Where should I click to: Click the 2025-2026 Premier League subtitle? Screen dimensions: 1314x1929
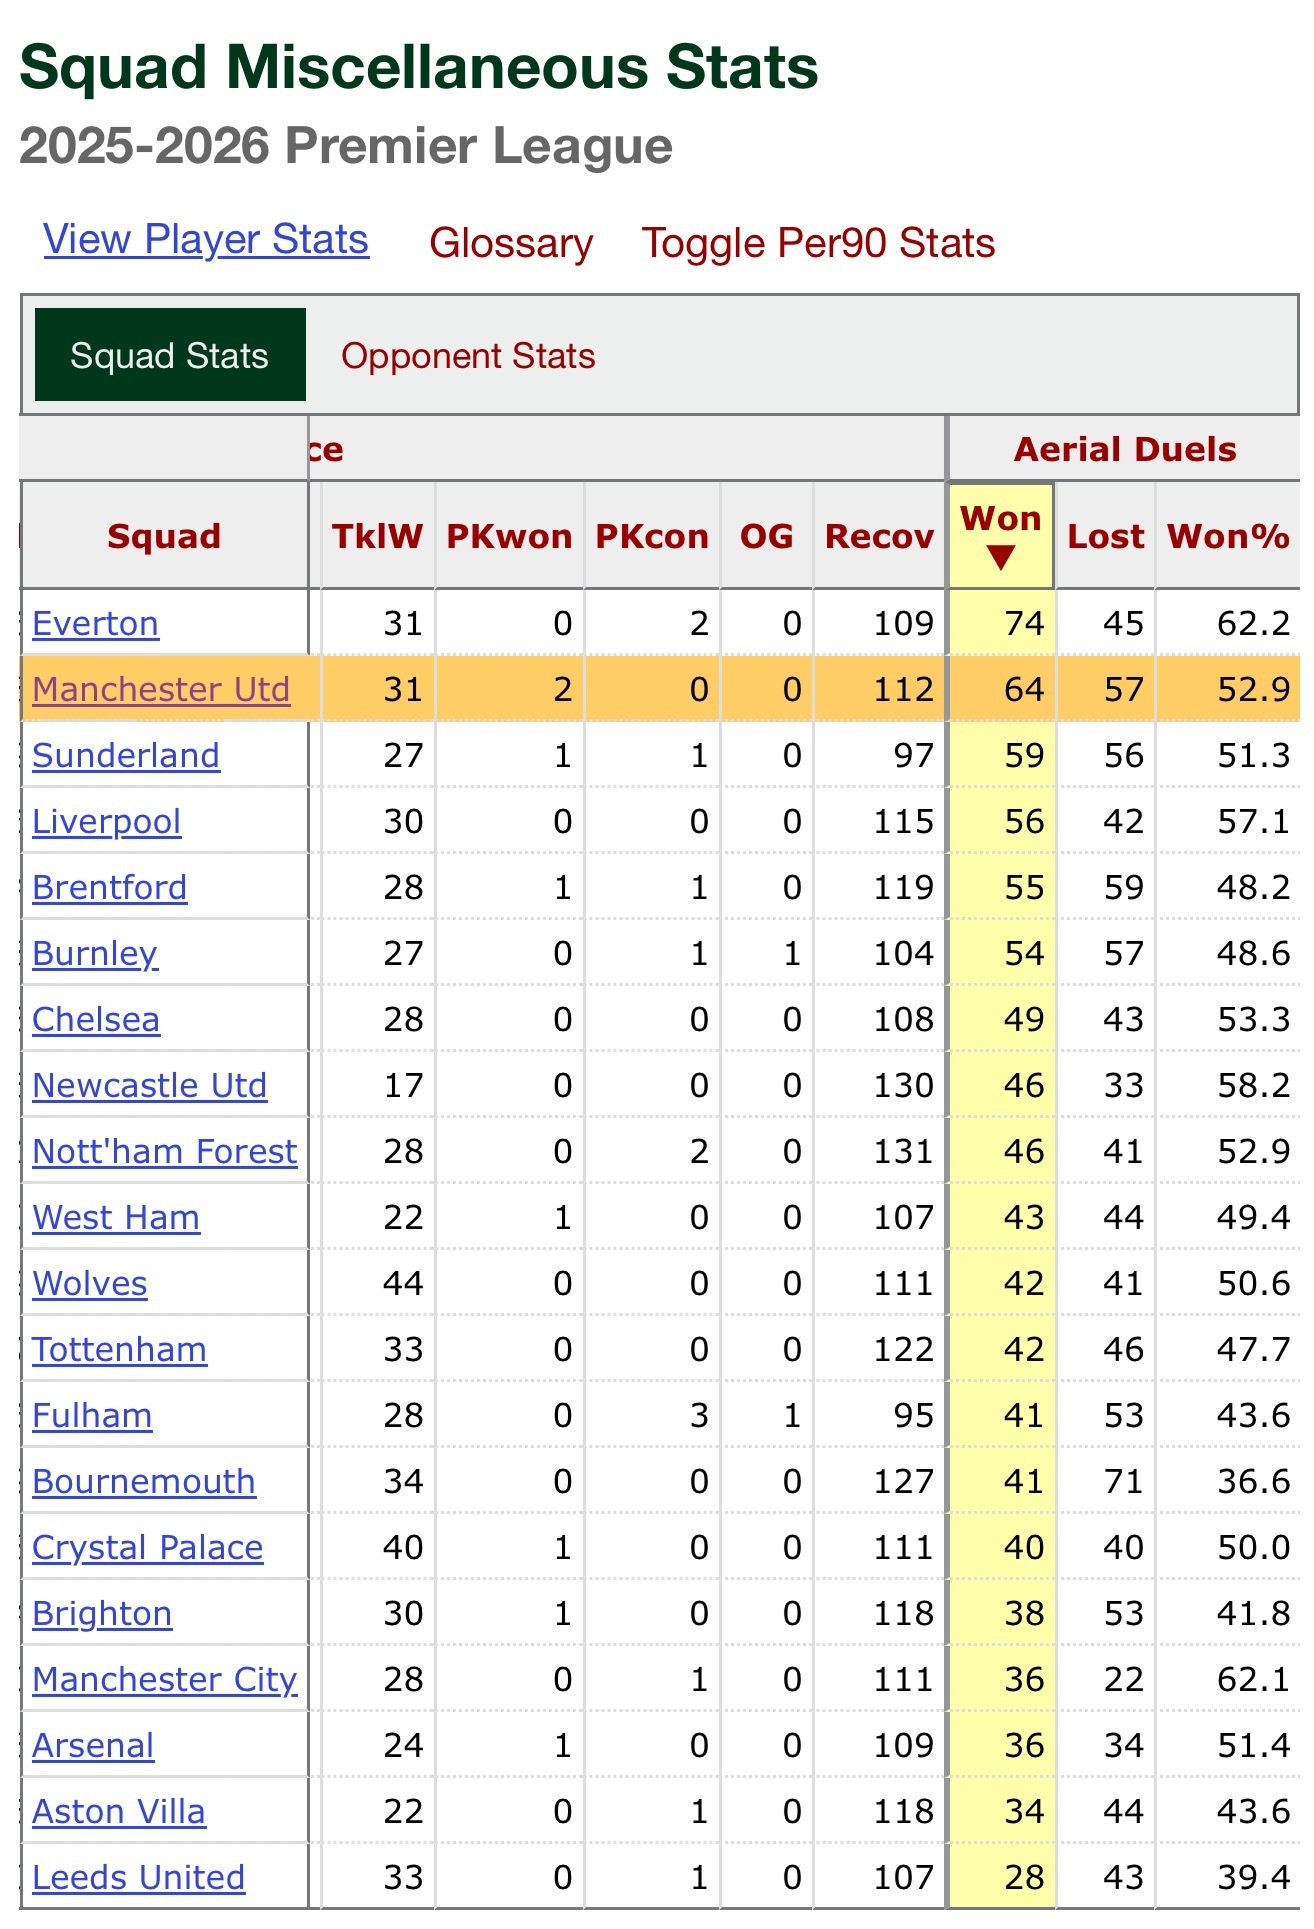346,146
